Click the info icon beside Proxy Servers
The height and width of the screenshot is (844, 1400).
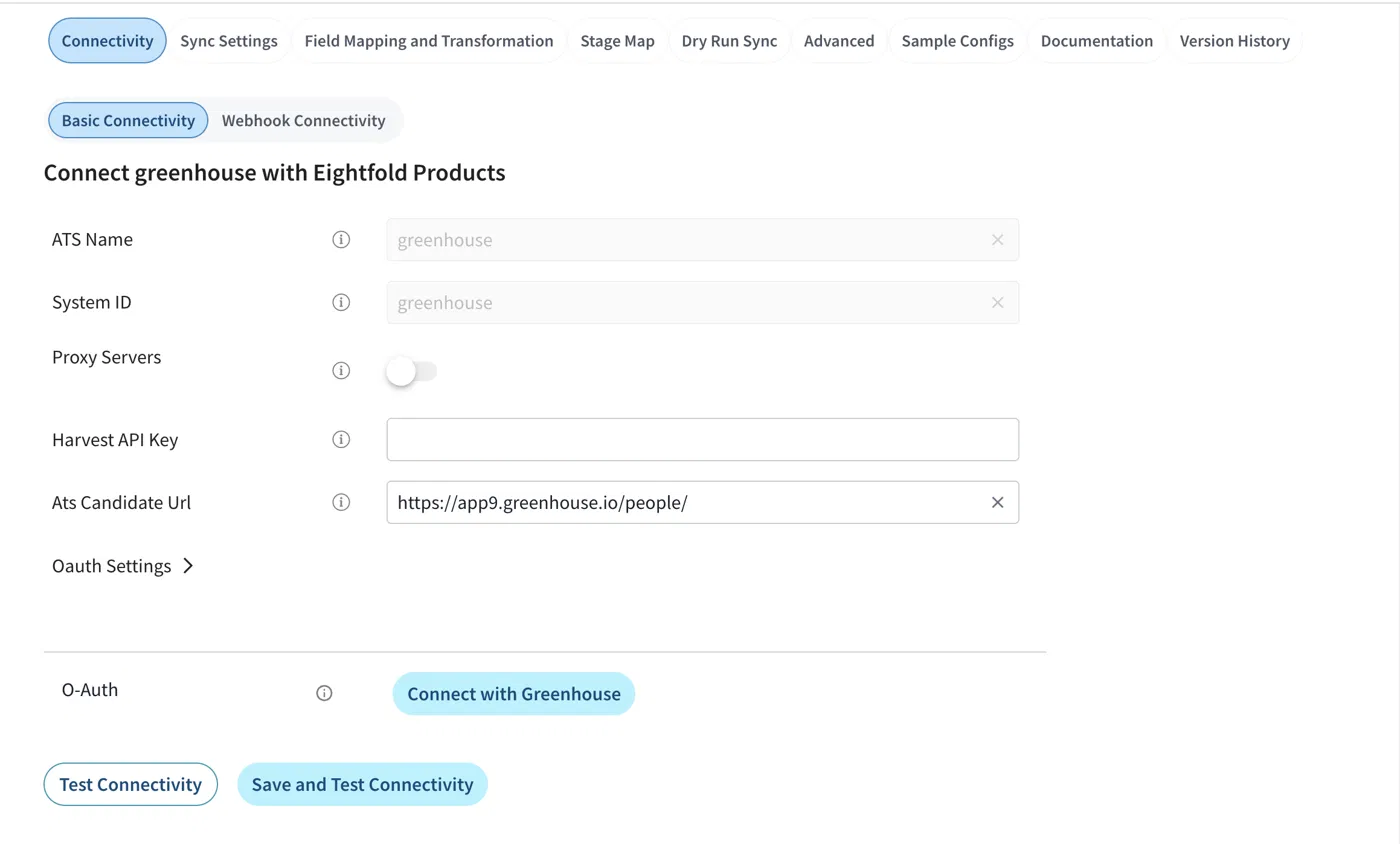point(341,371)
